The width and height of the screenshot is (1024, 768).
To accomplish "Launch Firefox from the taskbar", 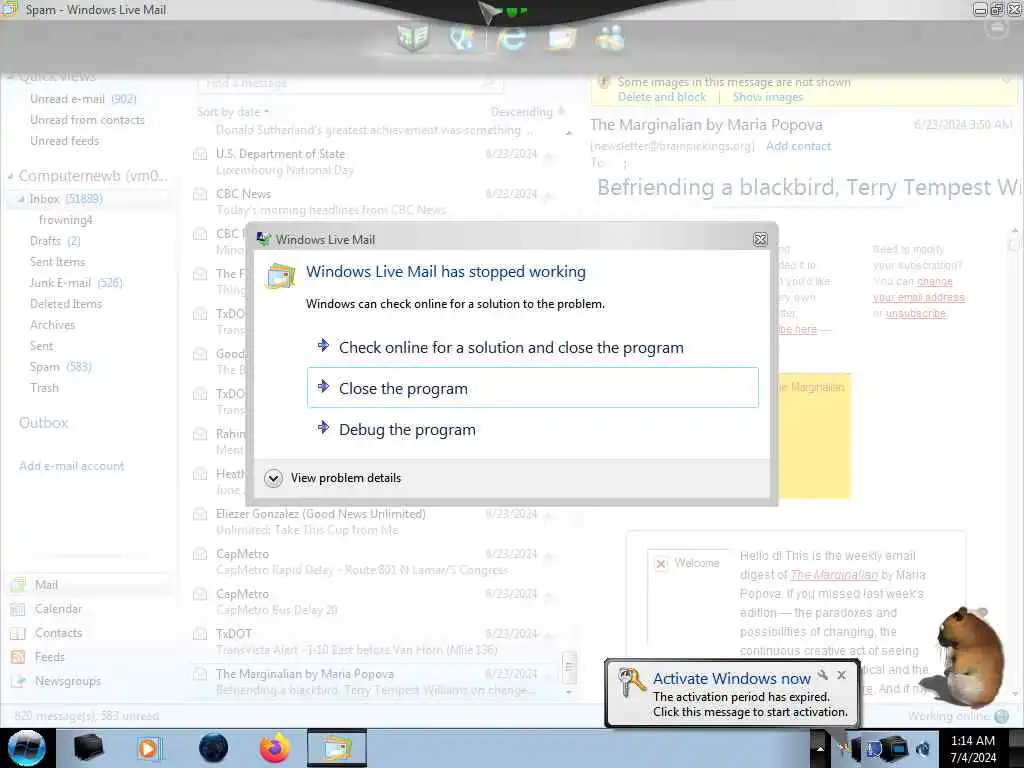I will 275,748.
